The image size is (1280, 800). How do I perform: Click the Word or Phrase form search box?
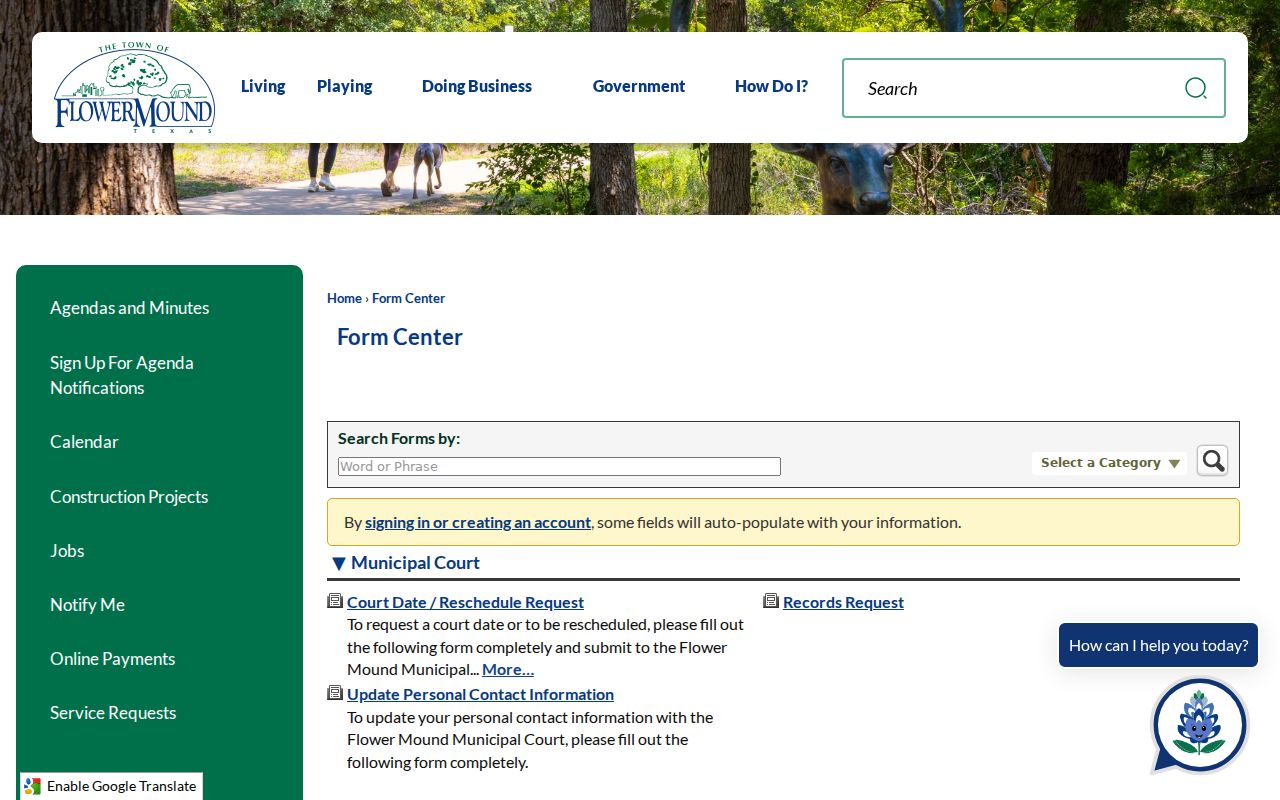click(559, 466)
